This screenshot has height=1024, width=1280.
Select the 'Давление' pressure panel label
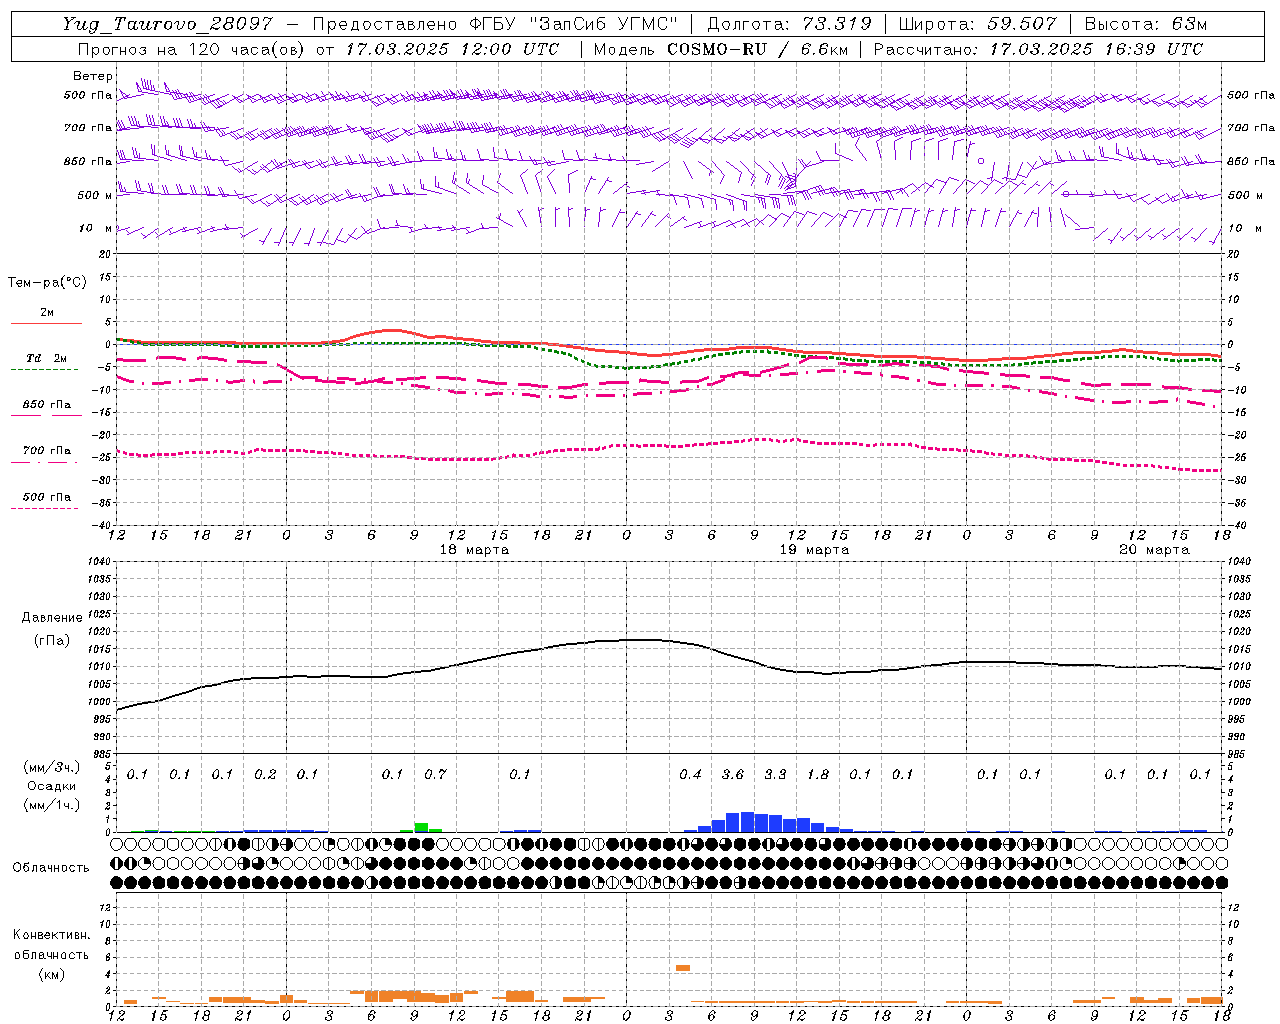tap(52, 618)
